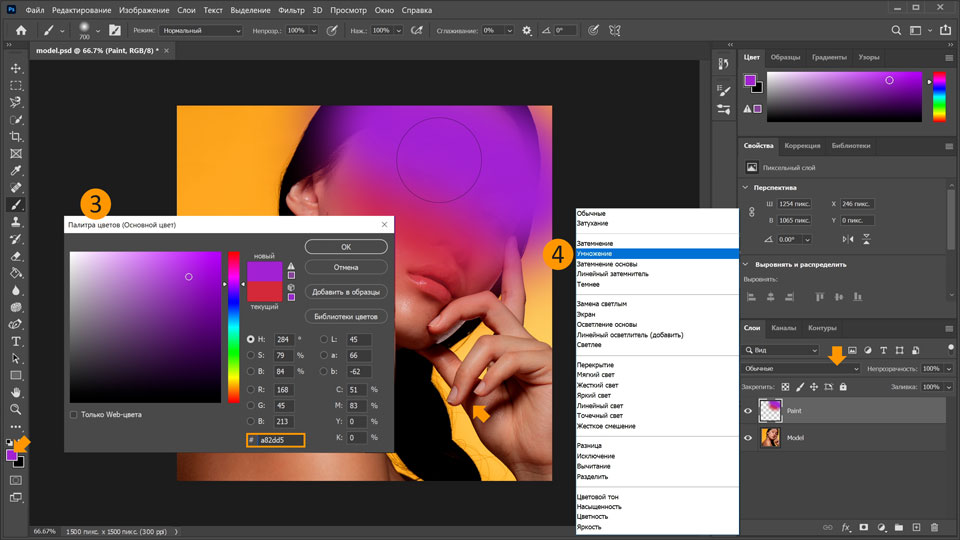The height and width of the screenshot is (540, 960).
Task: Select the L radio button
Action: [324, 339]
